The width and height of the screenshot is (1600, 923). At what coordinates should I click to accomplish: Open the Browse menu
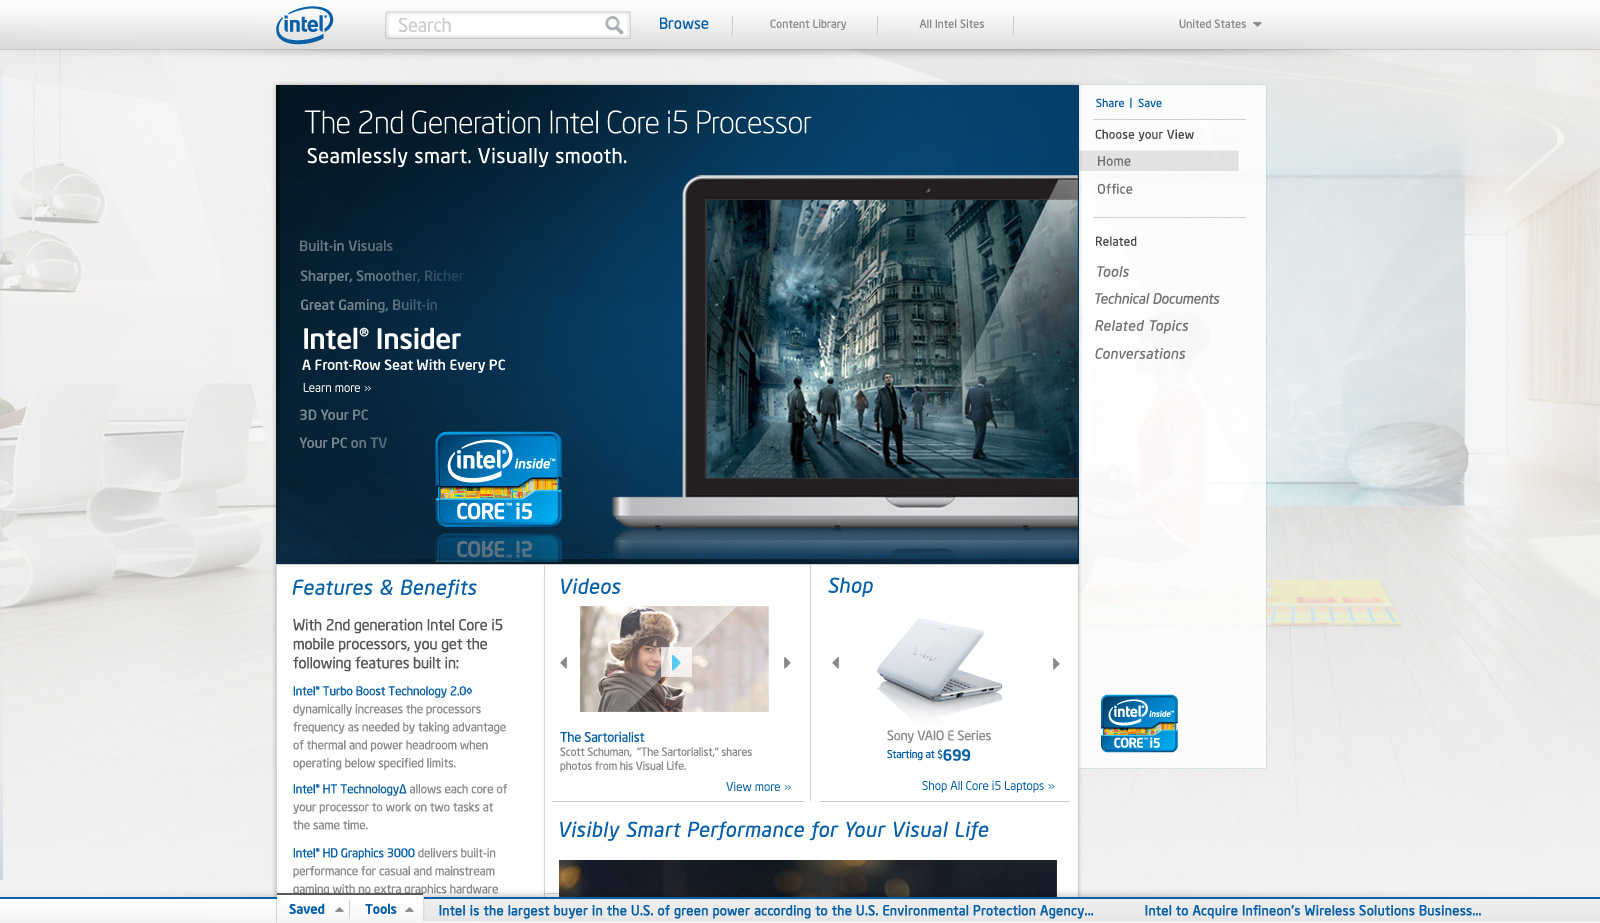click(x=683, y=24)
